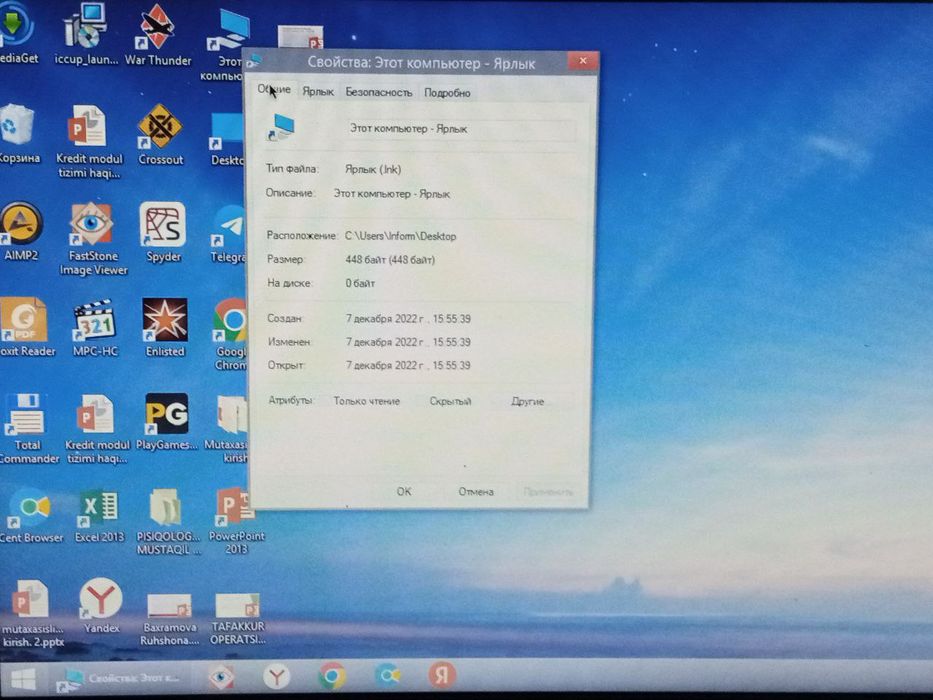Open Yandex Browser from the taskbar
Viewport: 933px width, 700px height.
coord(276,677)
